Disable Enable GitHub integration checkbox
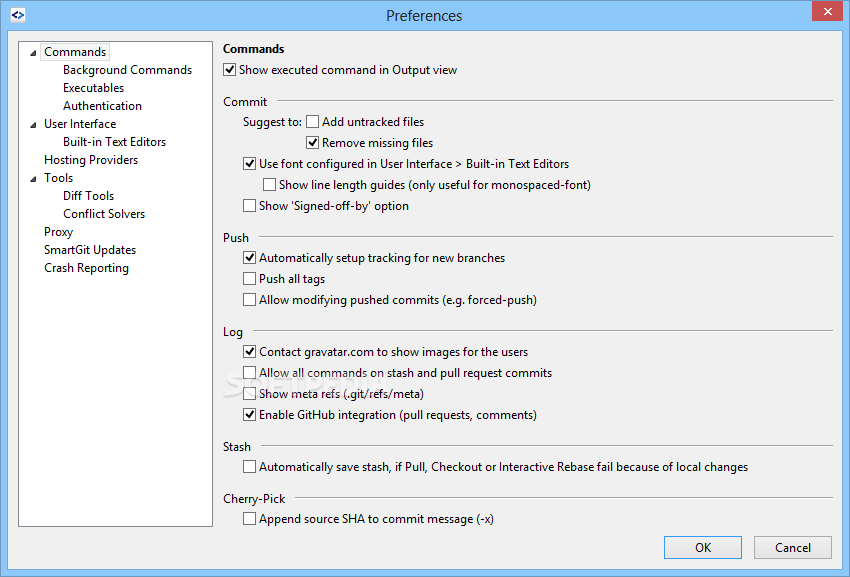Viewport: 850px width, 577px height. pos(249,415)
